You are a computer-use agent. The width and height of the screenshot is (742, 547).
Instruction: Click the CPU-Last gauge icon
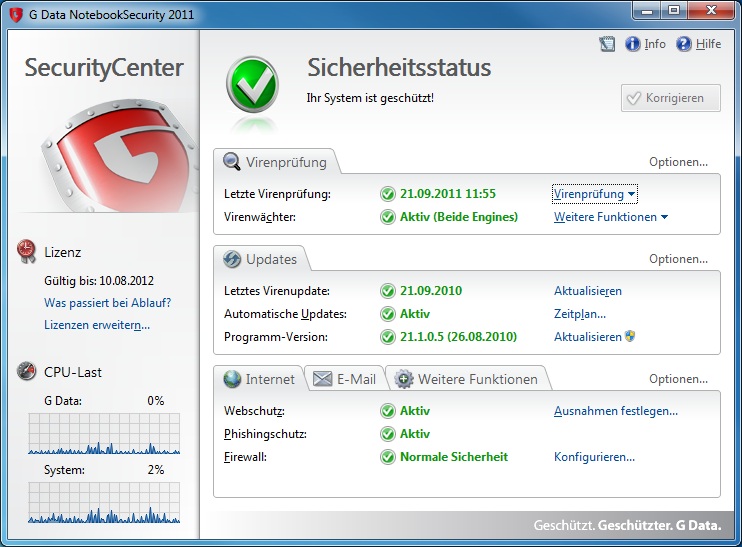(27, 372)
